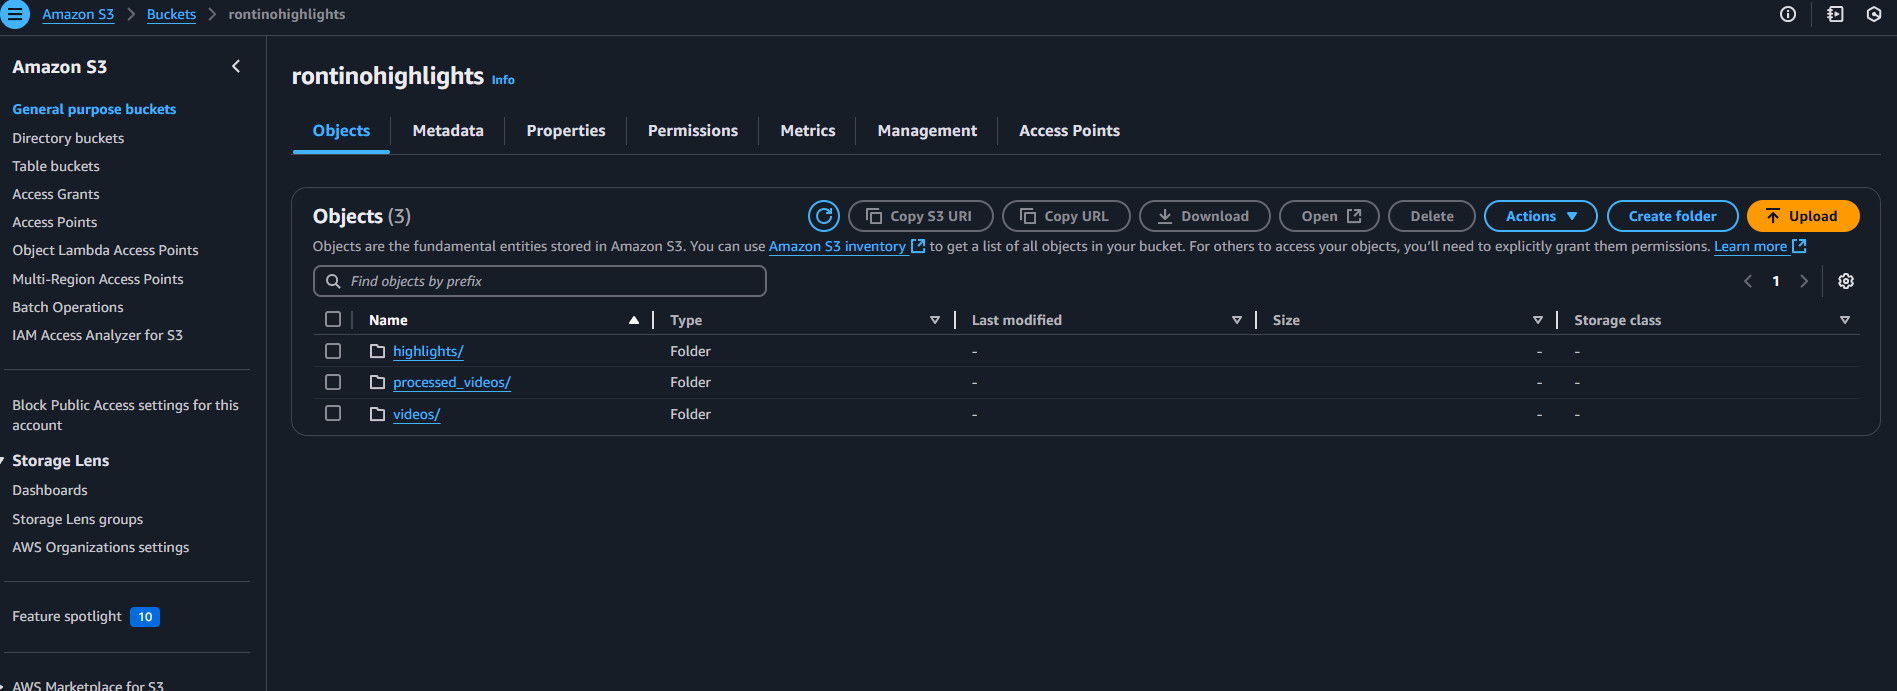Open the CloudShell panel icon
1897x691 pixels.
tap(1835, 14)
